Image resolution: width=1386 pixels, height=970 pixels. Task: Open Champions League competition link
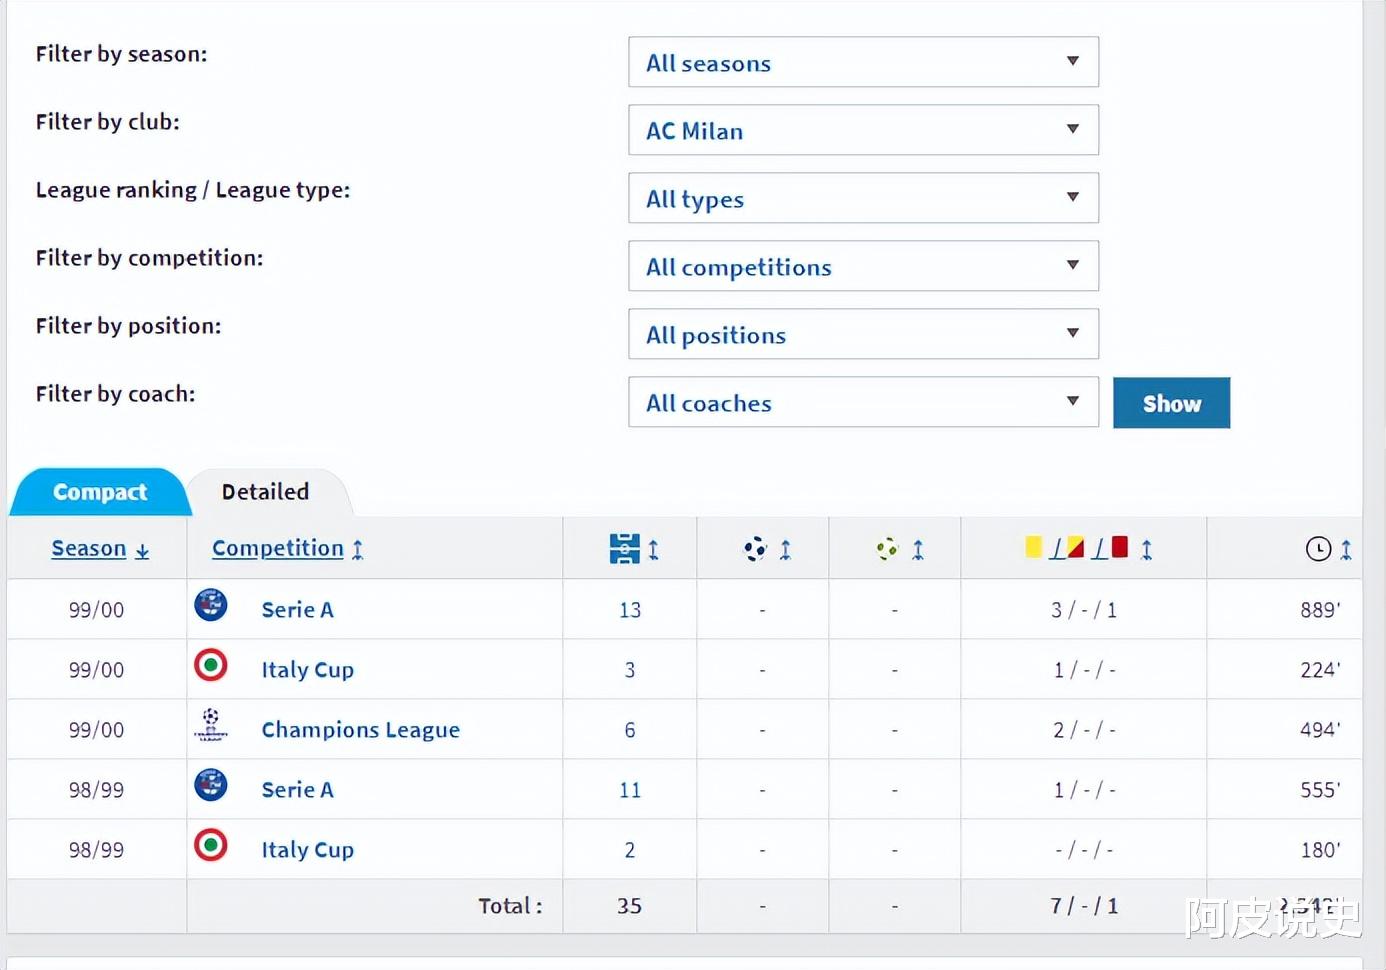click(360, 730)
